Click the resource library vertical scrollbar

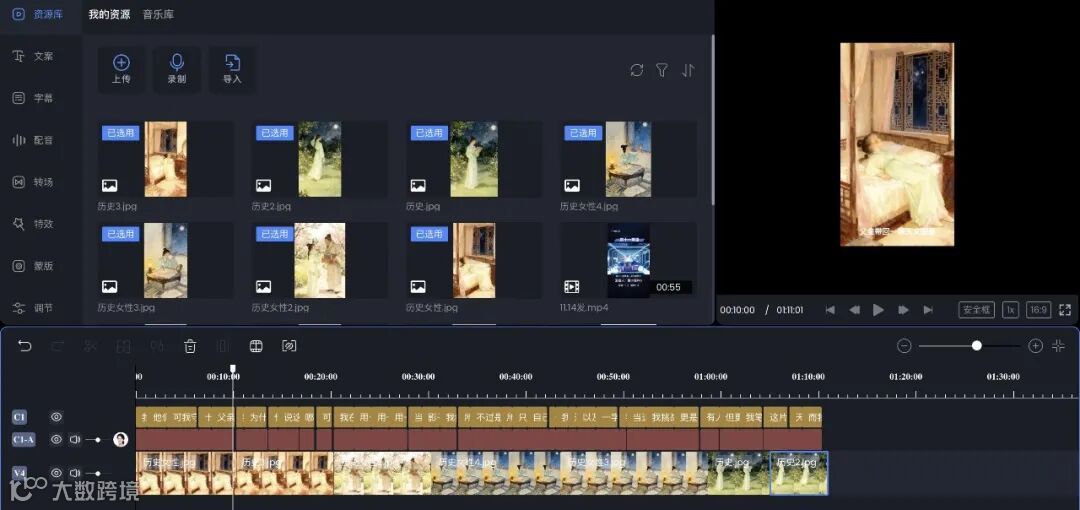point(712,121)
